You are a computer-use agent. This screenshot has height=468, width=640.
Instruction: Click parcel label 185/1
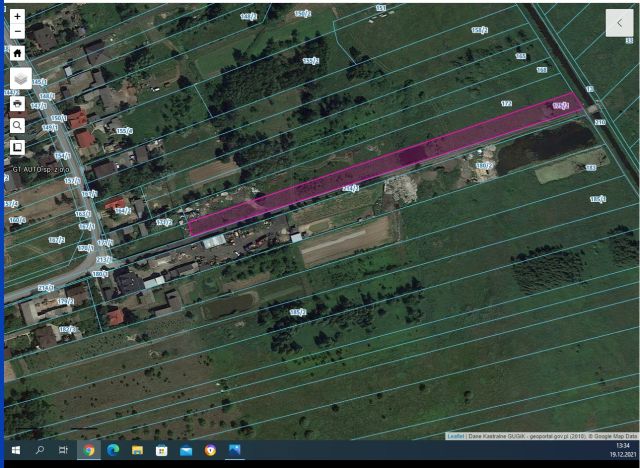(x=598, y=199)
